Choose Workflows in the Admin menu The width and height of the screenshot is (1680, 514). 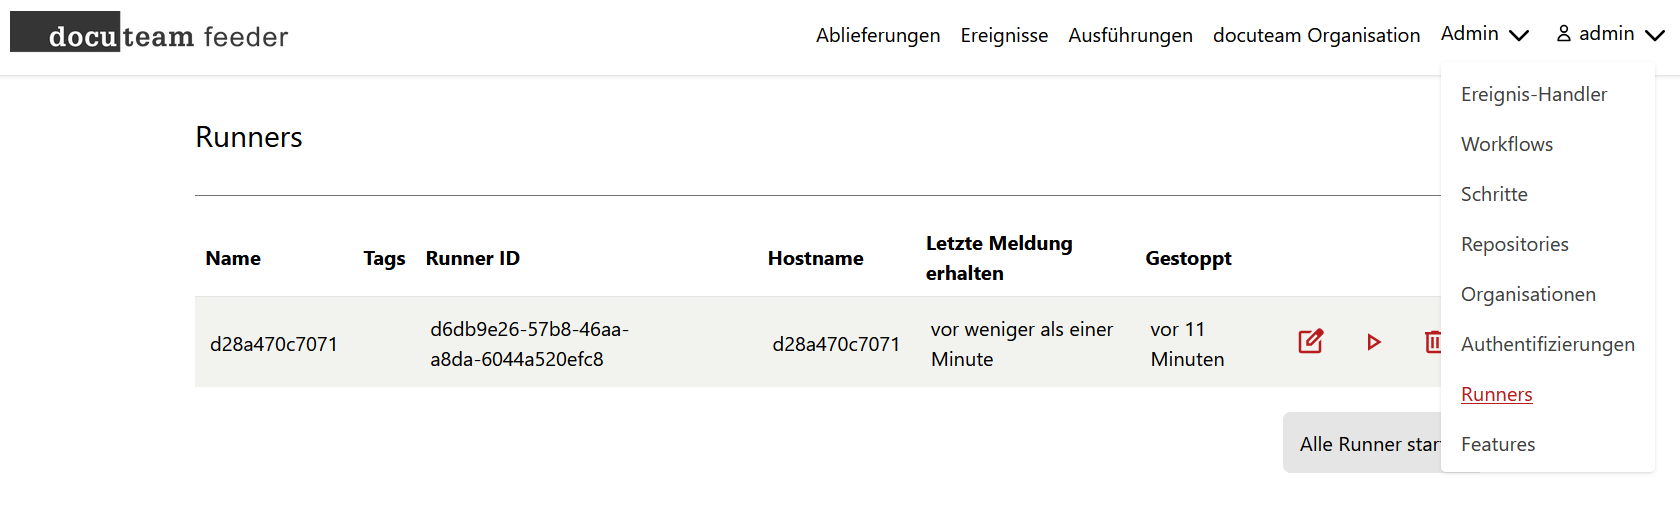pos(1506,144)
